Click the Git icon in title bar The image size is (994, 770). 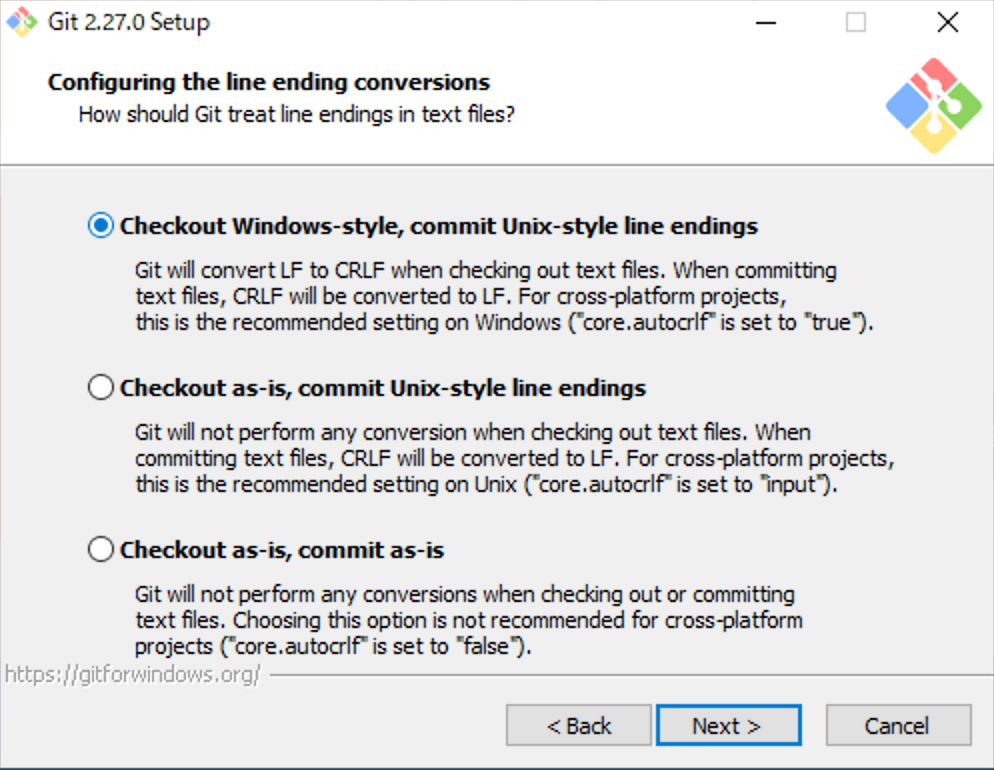[21, 22]
